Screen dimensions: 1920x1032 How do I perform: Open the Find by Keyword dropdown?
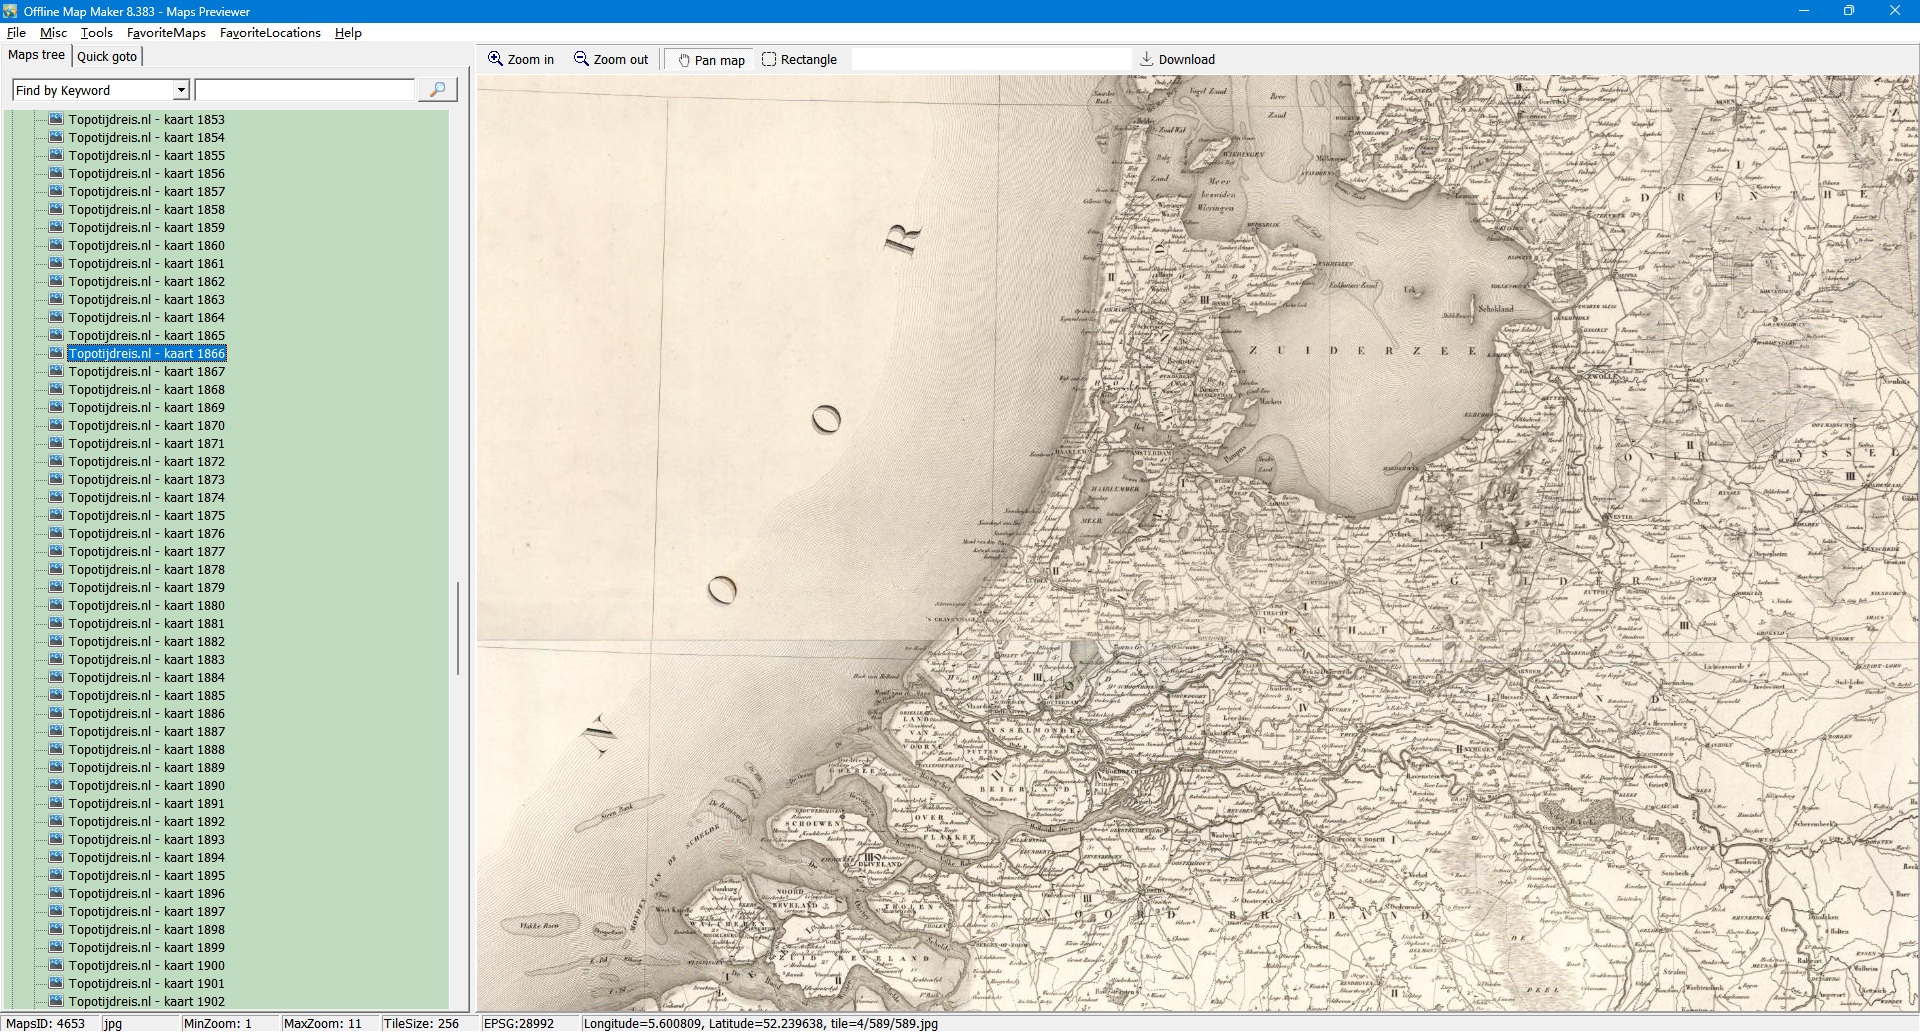coord(181,90)
